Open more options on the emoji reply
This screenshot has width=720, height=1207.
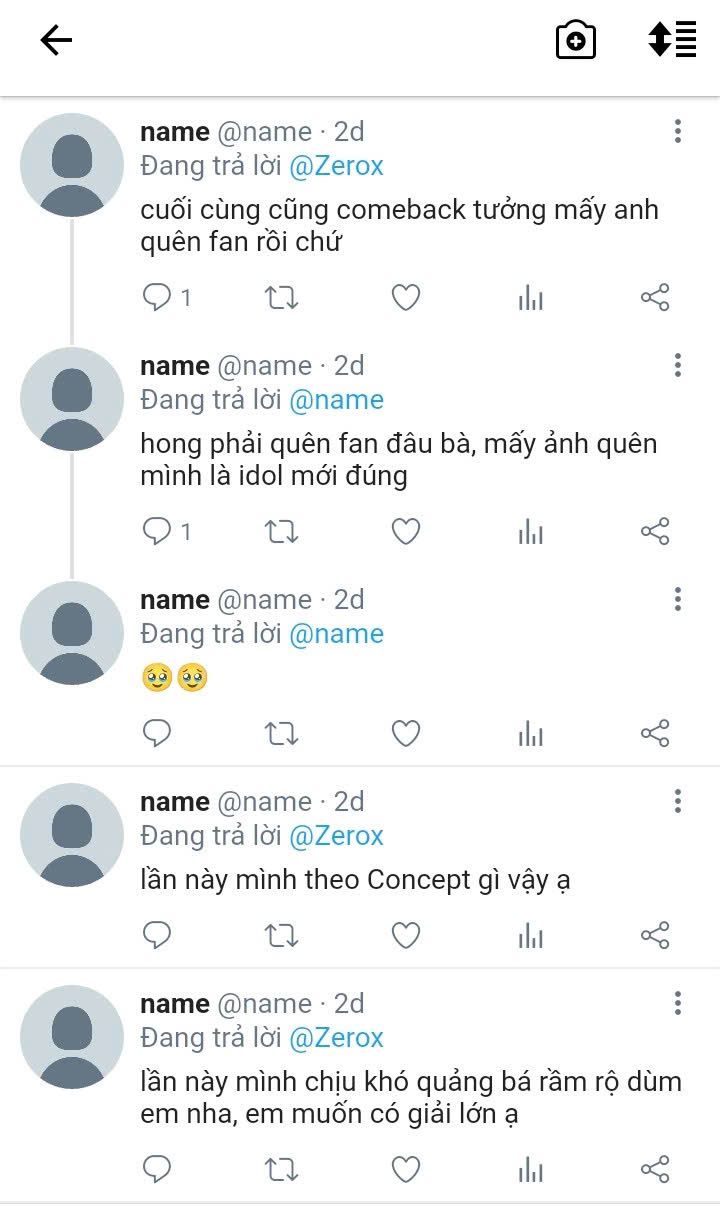[x=678, y=599]
